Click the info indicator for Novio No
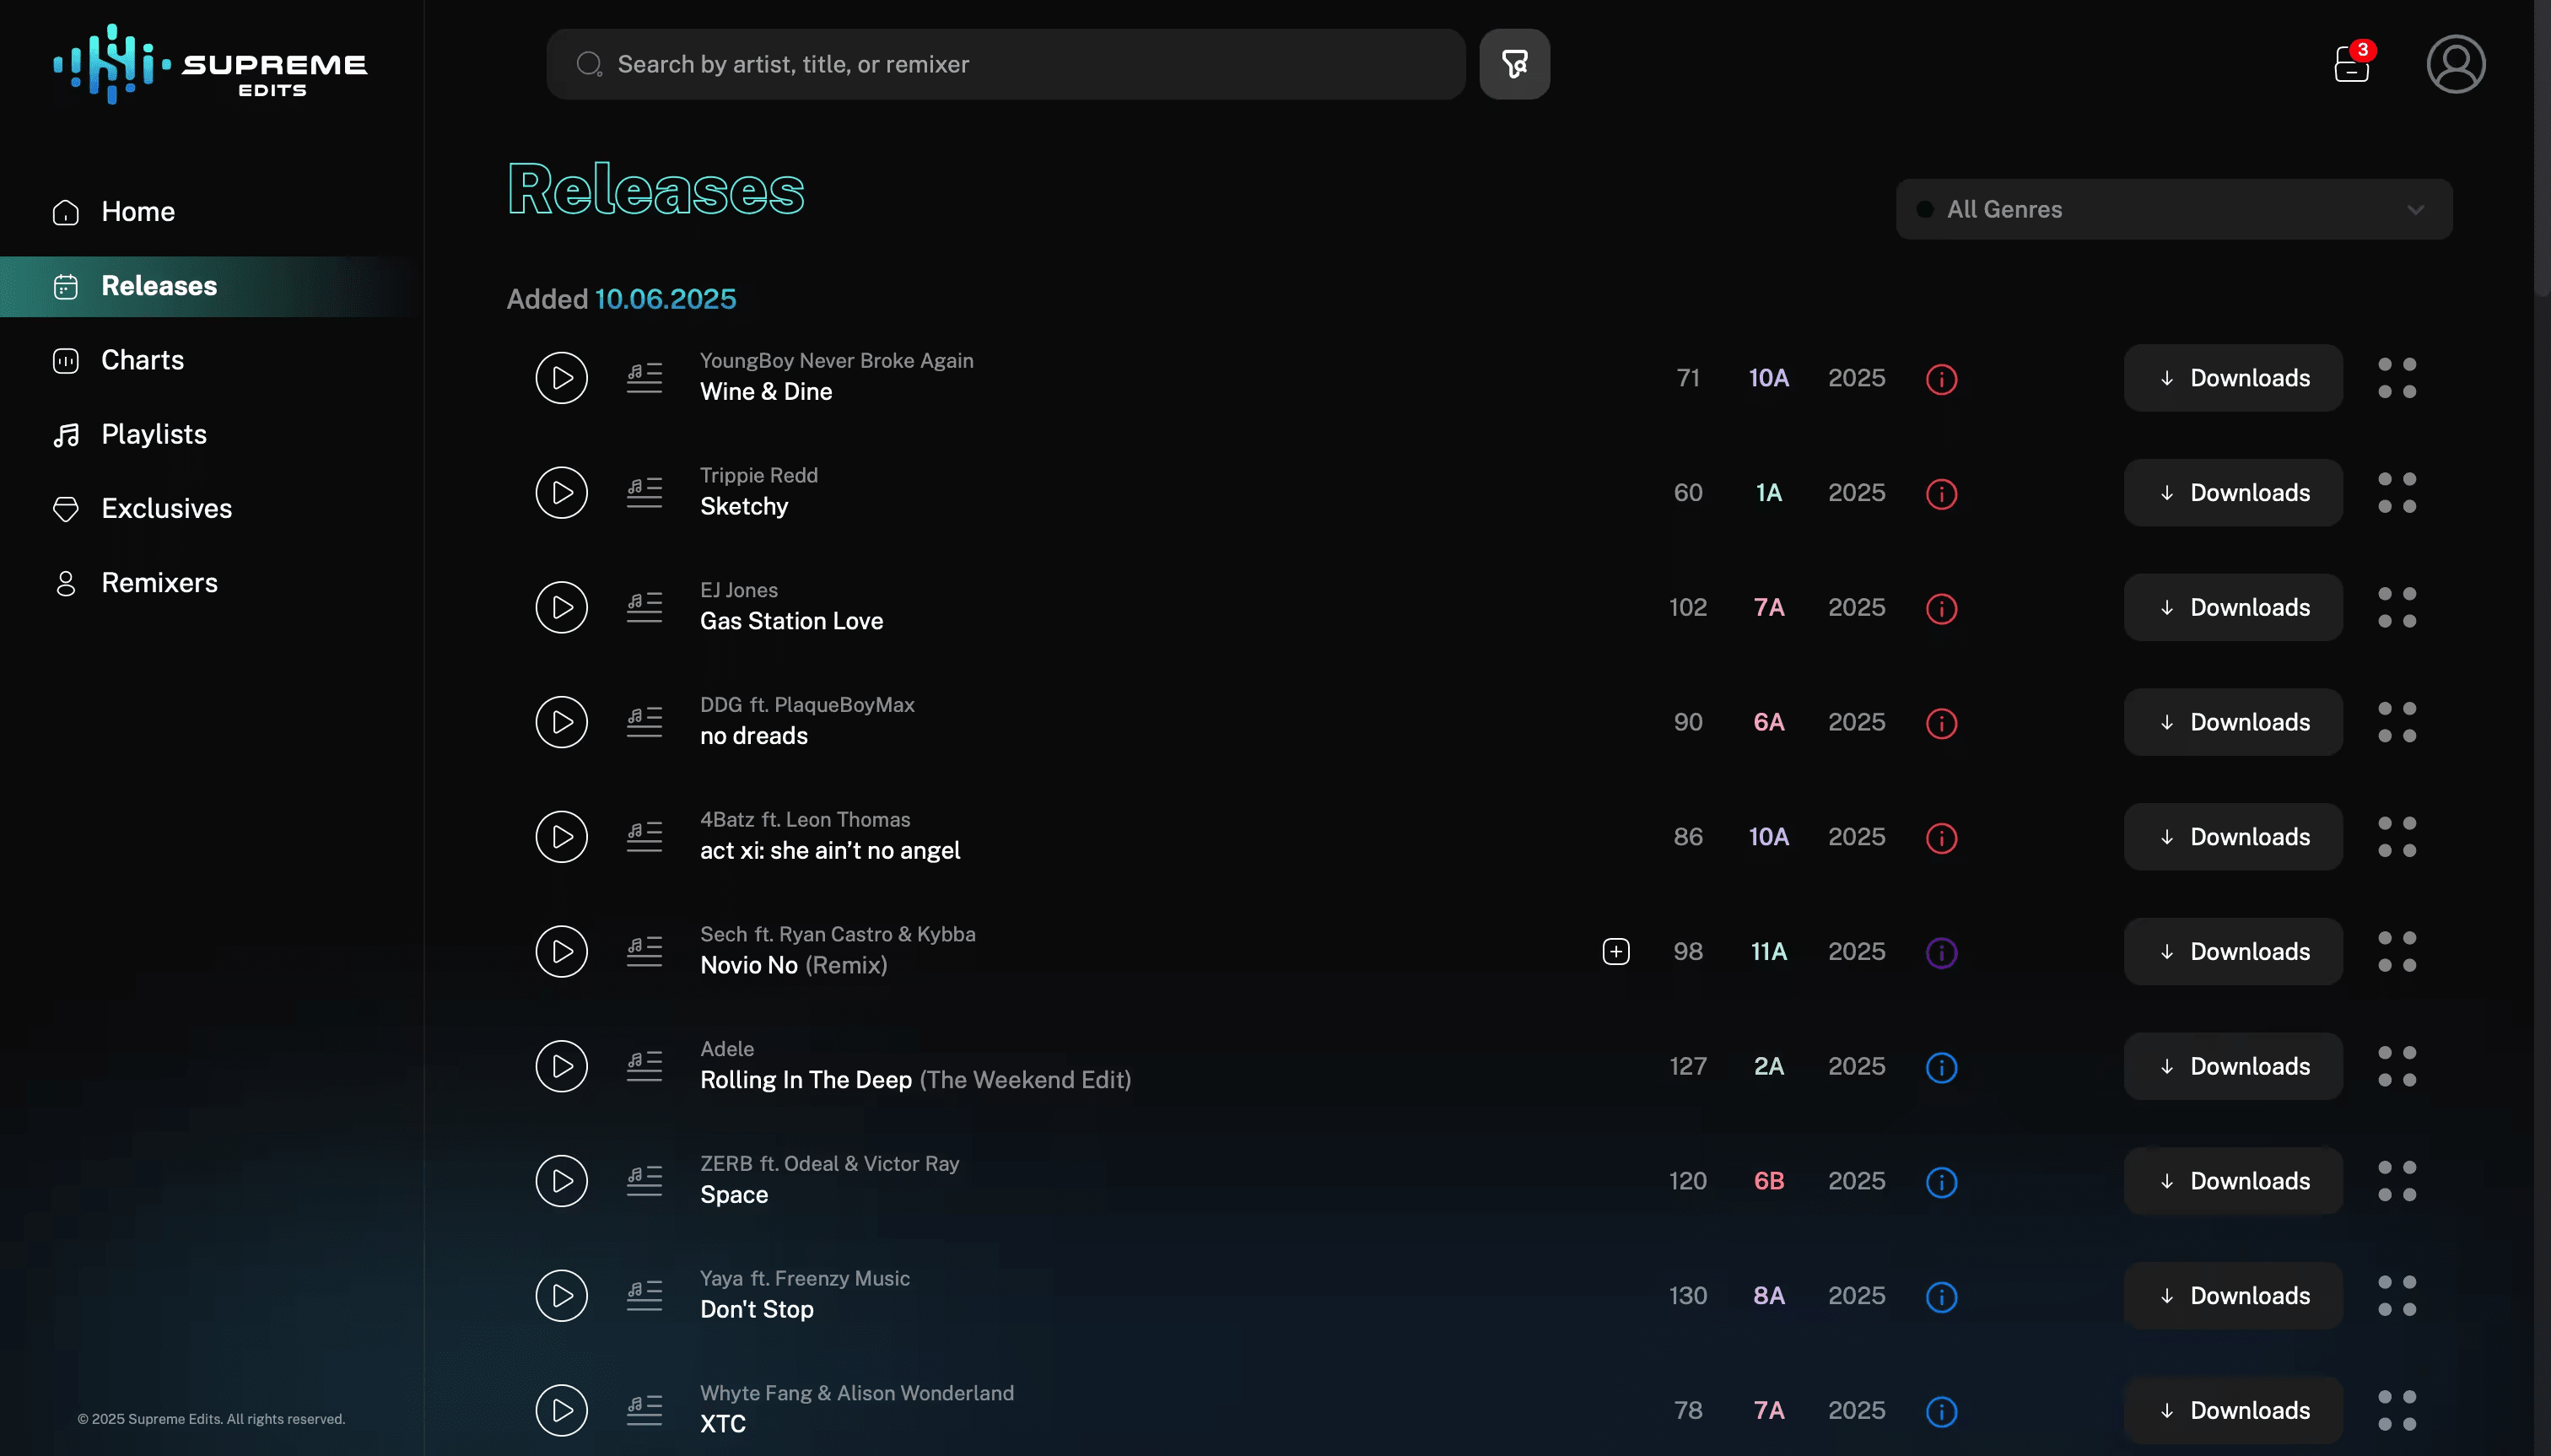 1940,952
